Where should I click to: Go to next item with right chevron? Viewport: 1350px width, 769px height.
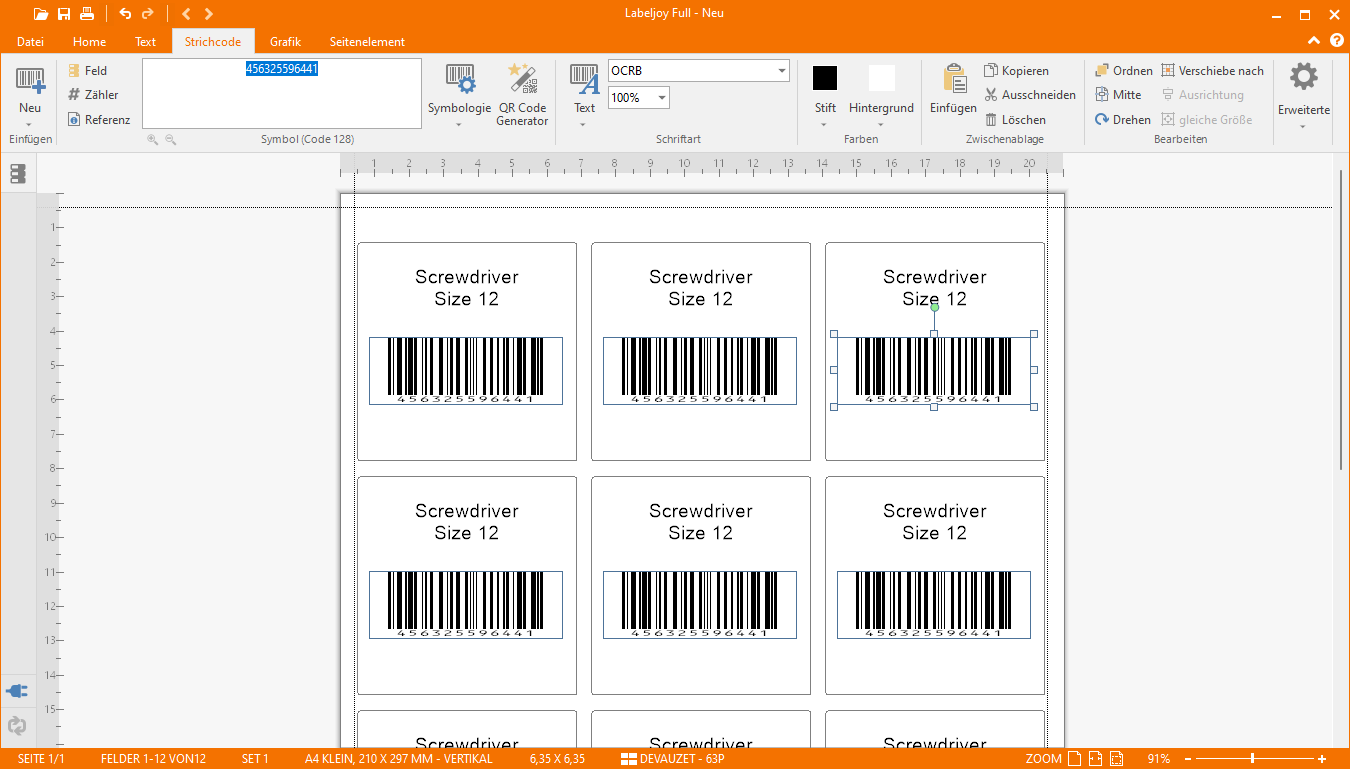click(x=208, y=14)
